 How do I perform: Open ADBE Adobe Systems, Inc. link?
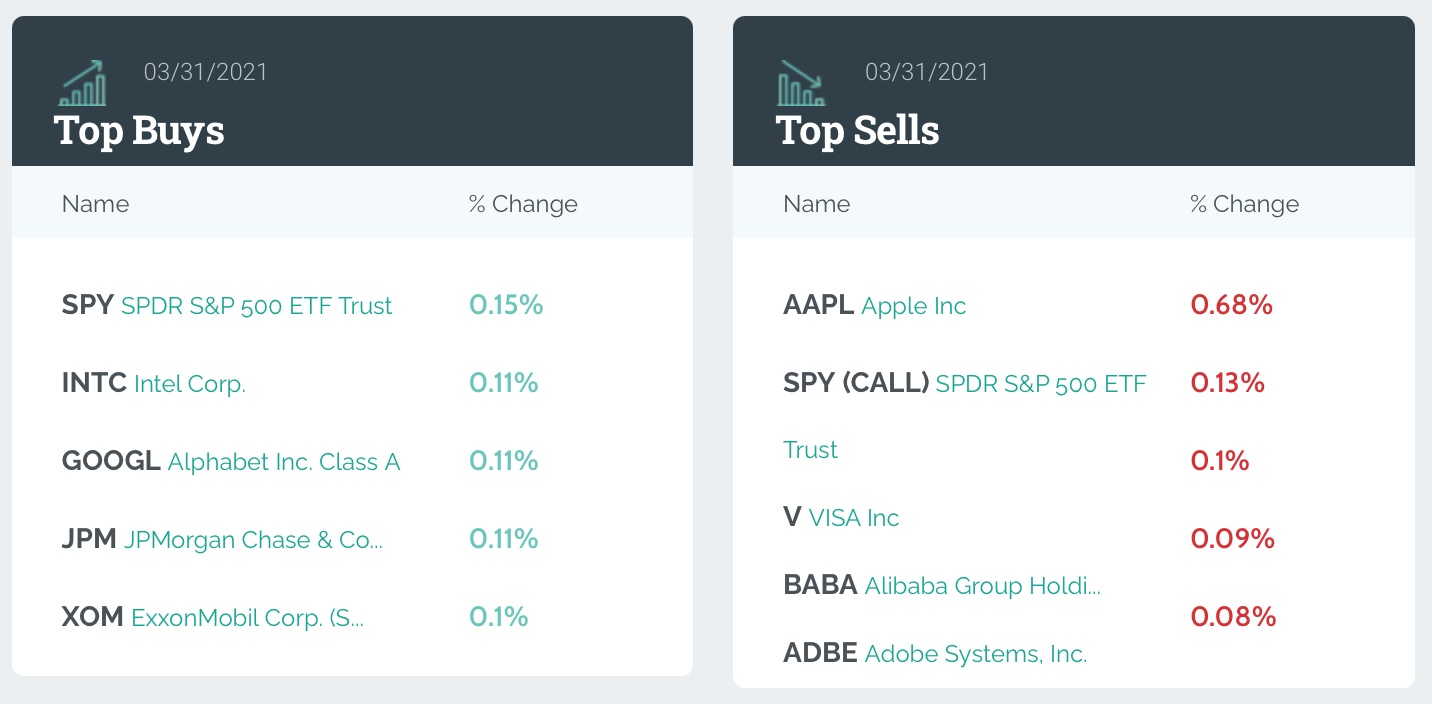click(935, 653)
